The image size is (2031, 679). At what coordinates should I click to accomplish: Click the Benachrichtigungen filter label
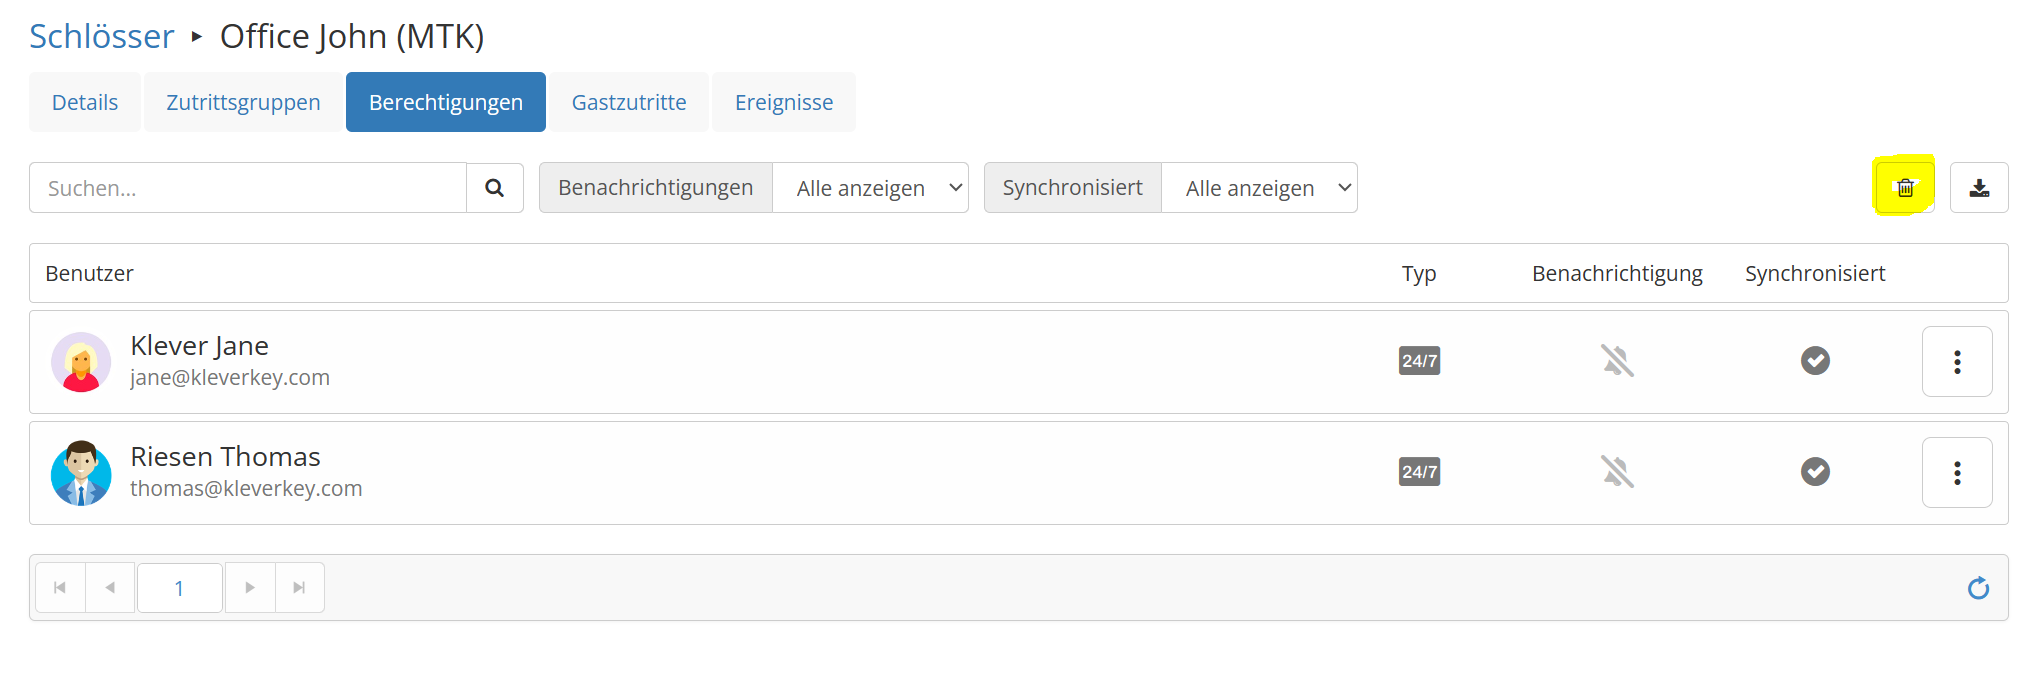click(x=656, y=188)
